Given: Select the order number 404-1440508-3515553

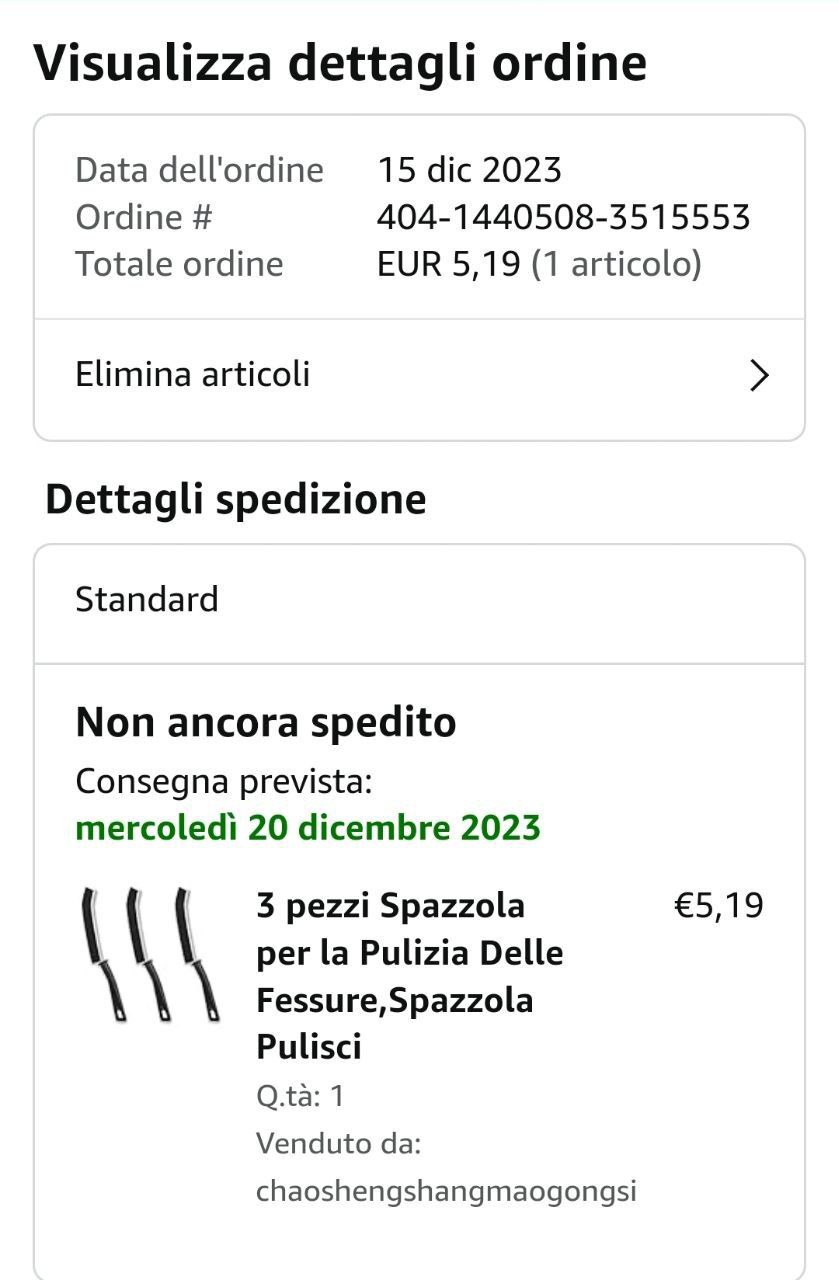Looking at the screenshot, I should (x=563, y=217).
